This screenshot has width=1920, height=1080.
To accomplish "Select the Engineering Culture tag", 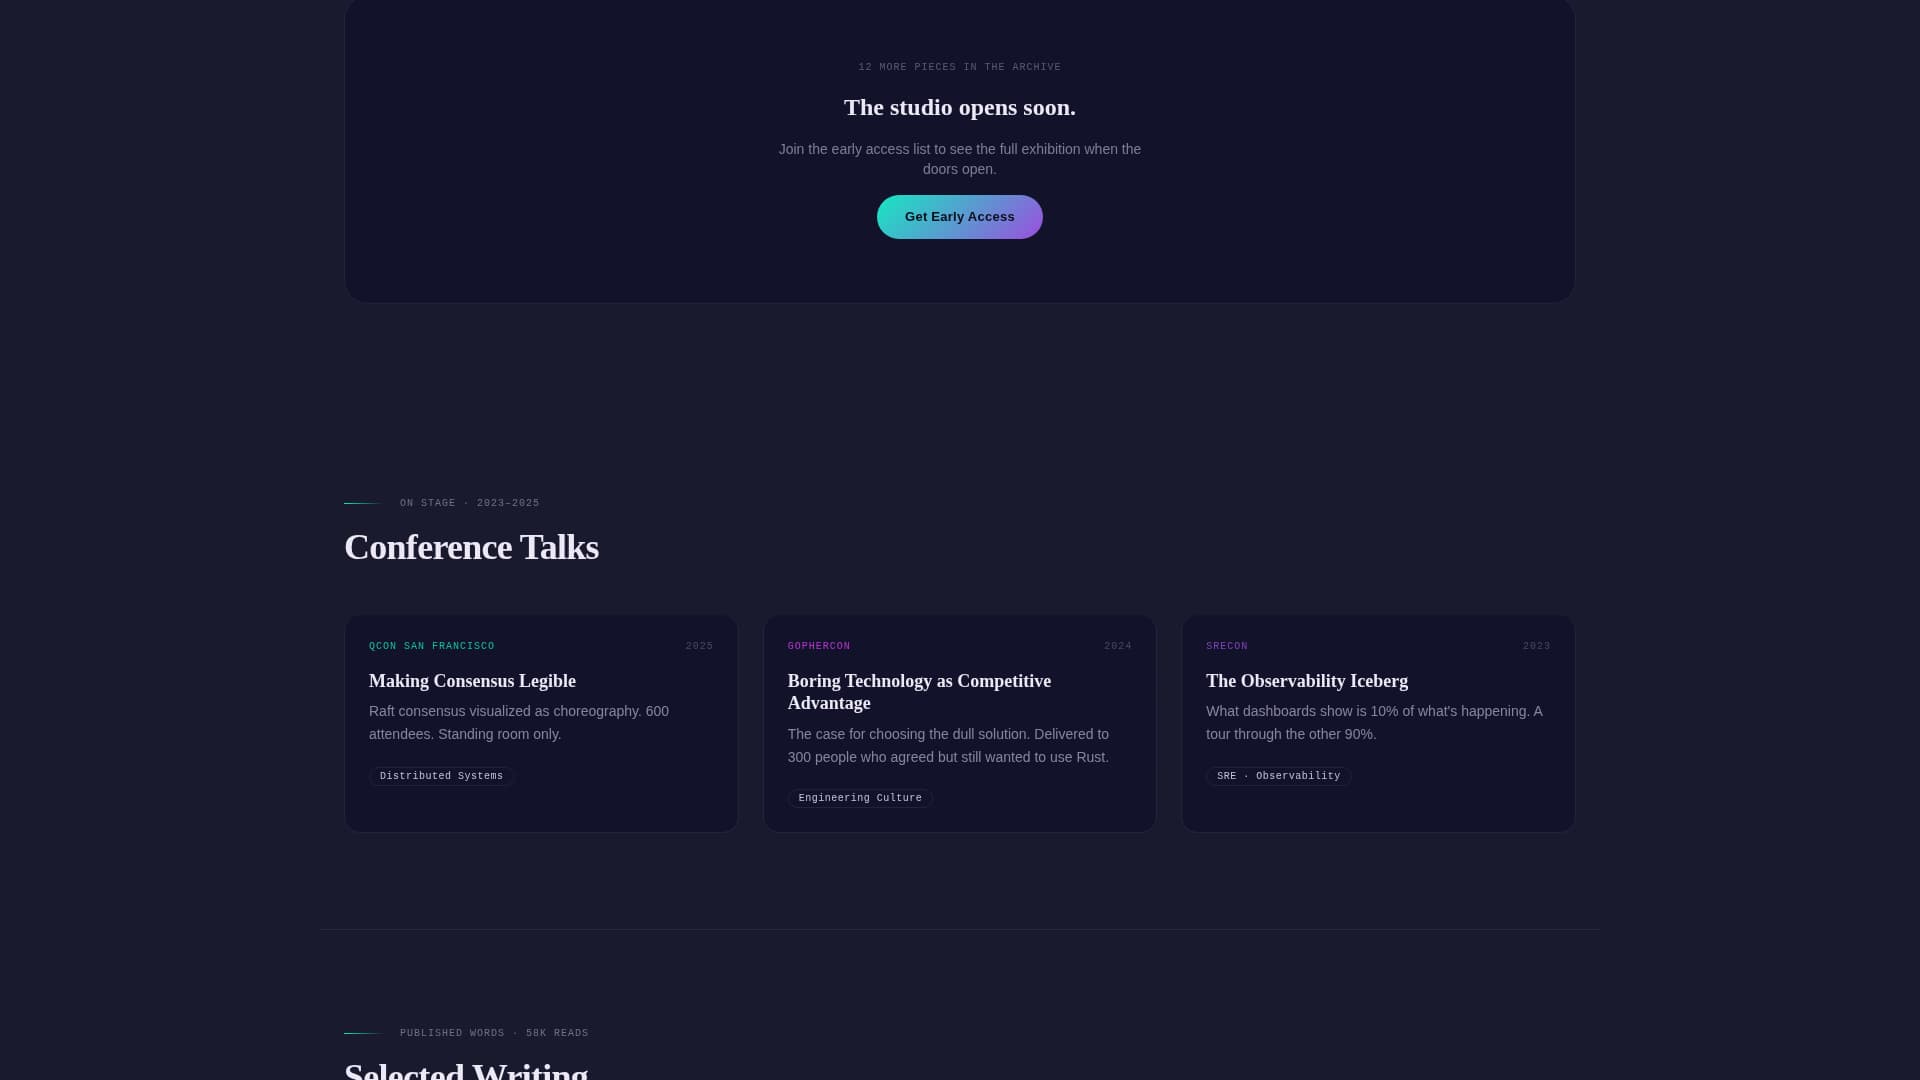I will coord(860,798).
